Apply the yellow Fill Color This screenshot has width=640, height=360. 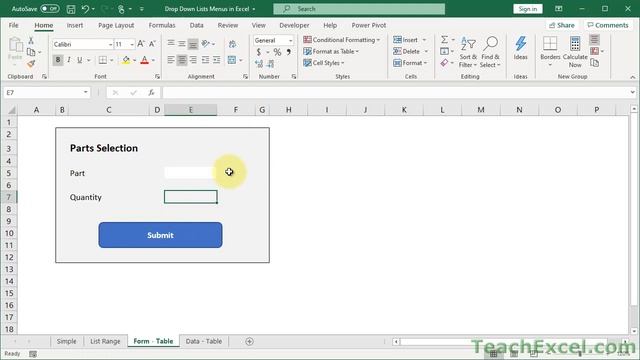[x=126, y=60]
